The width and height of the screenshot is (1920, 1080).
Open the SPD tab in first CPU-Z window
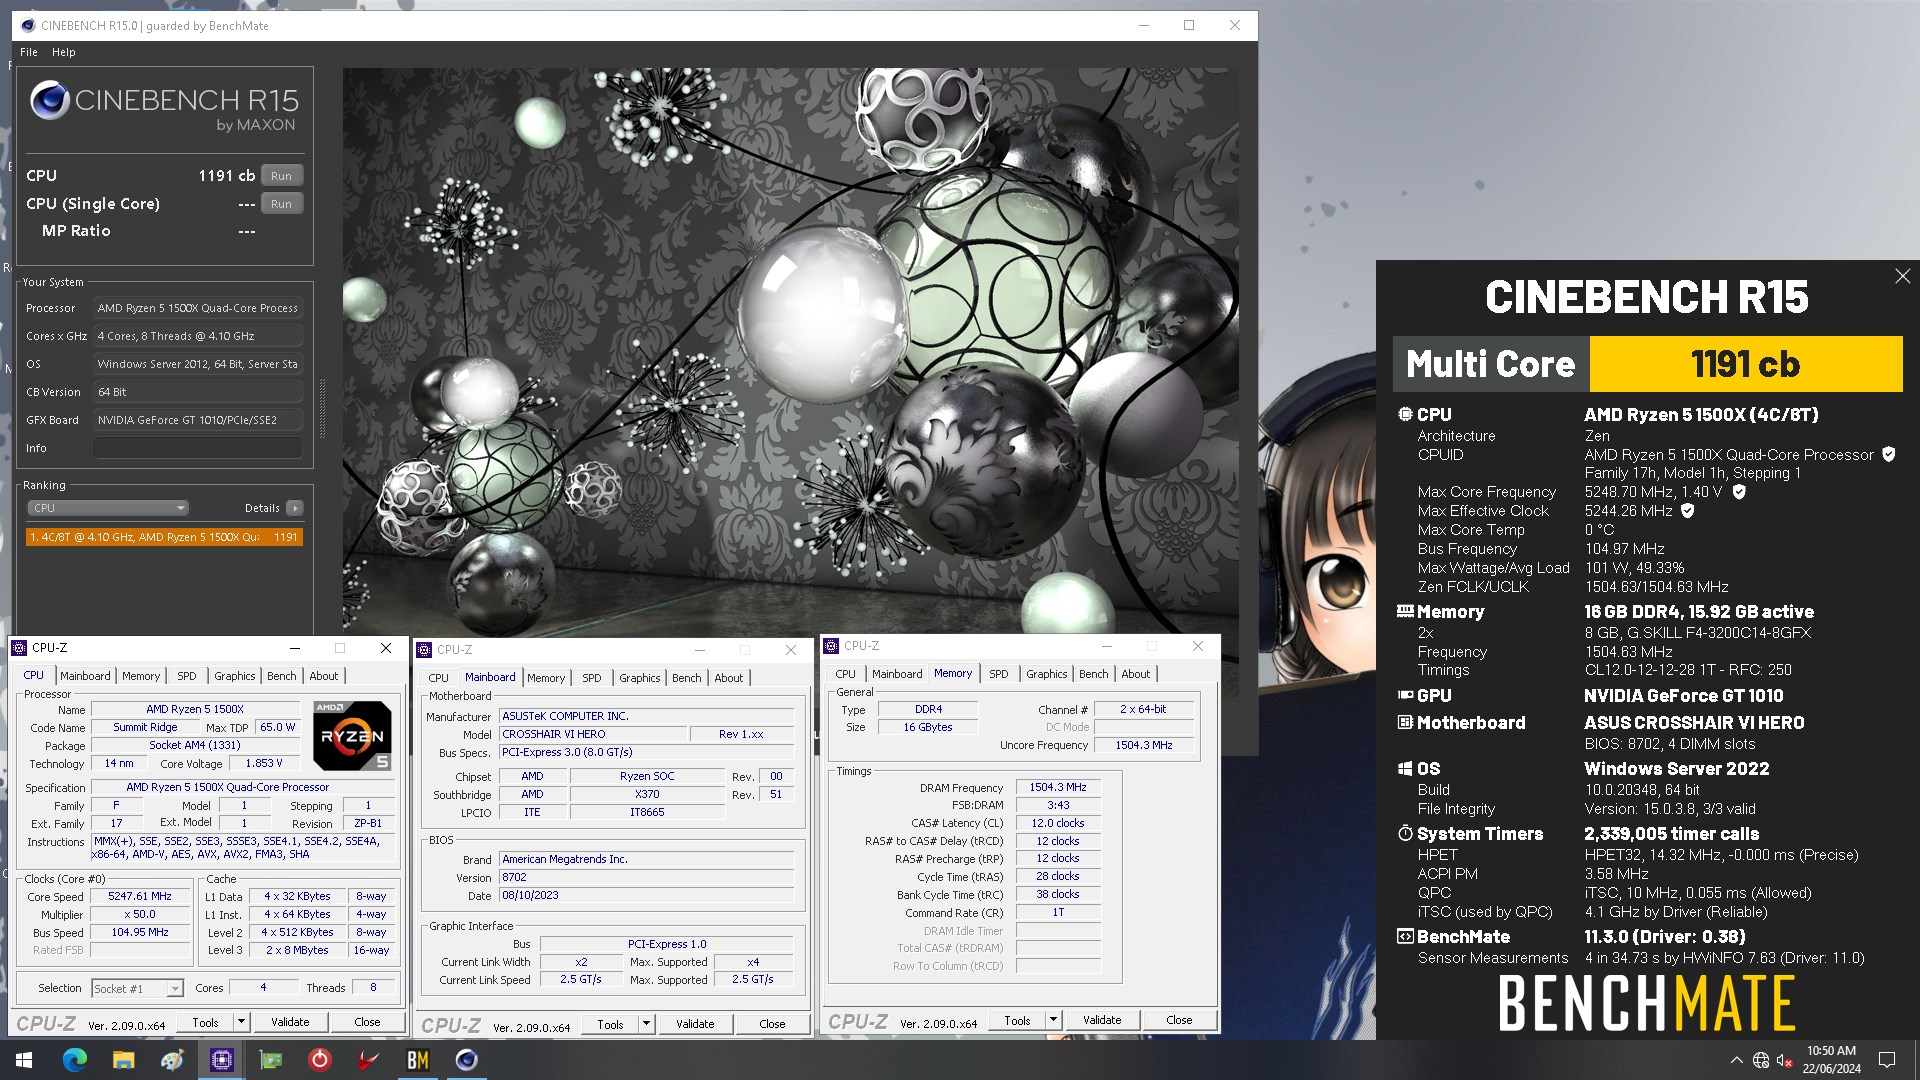(x=187, y=676)
